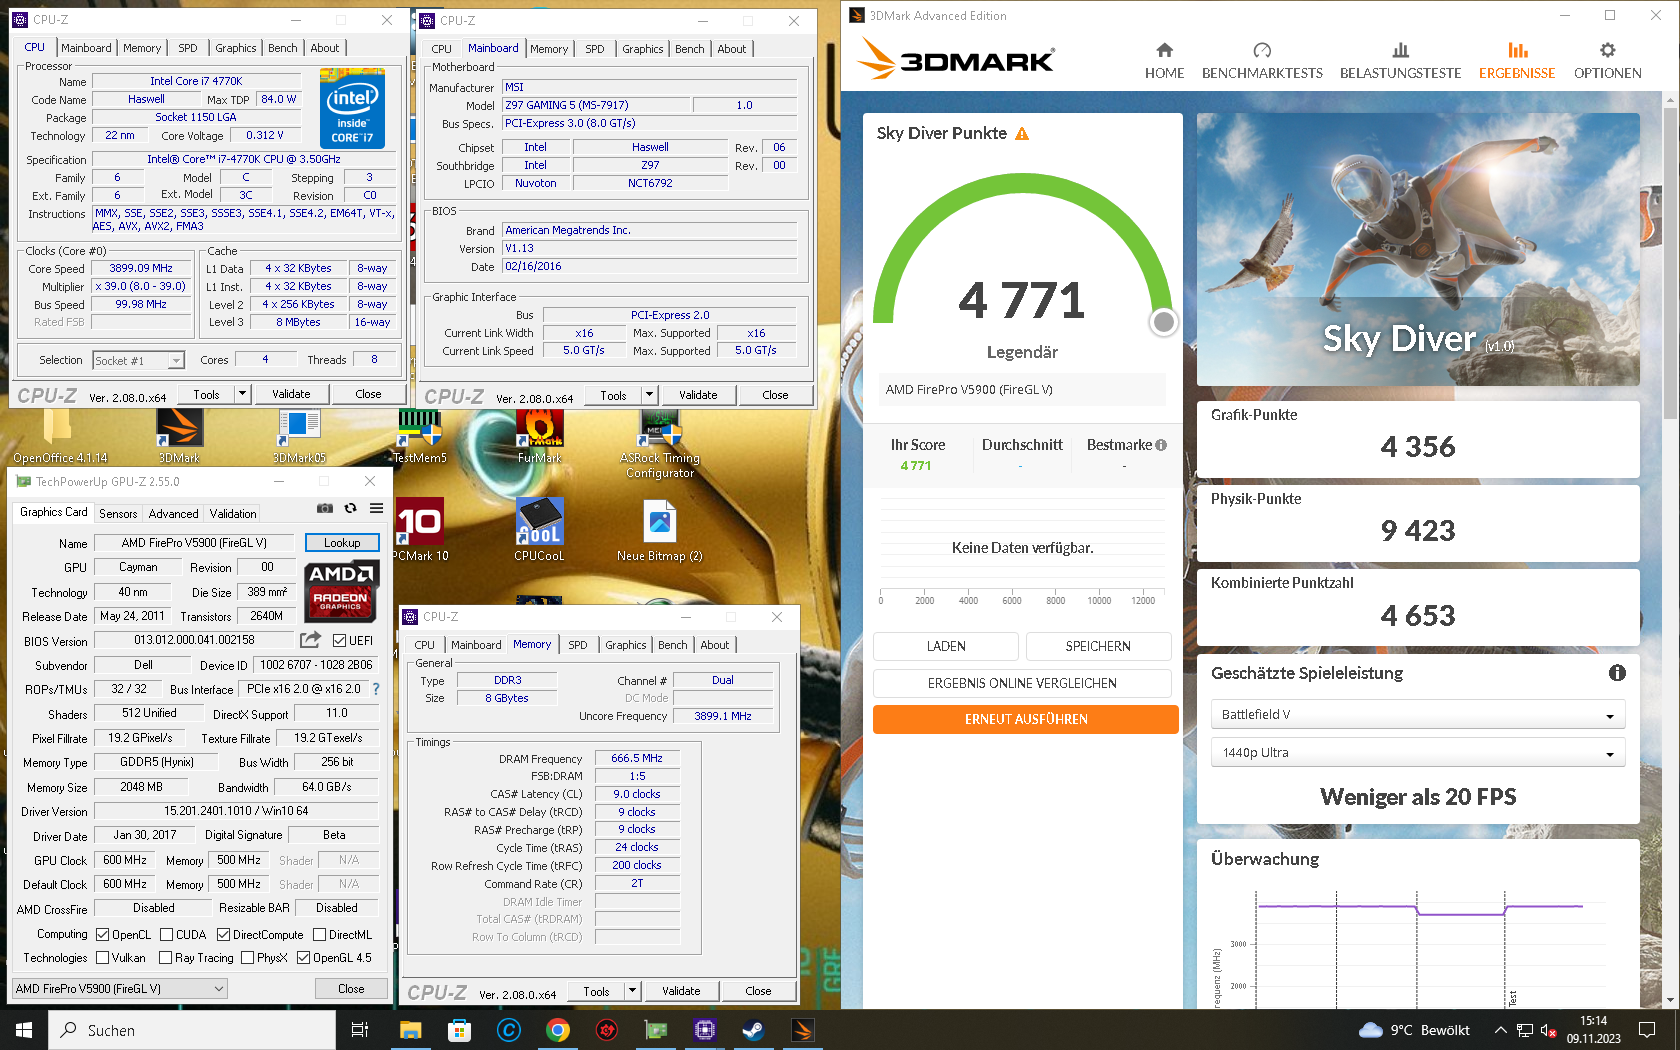Click the BIOS share/export icon in GPU-Z

310,640
